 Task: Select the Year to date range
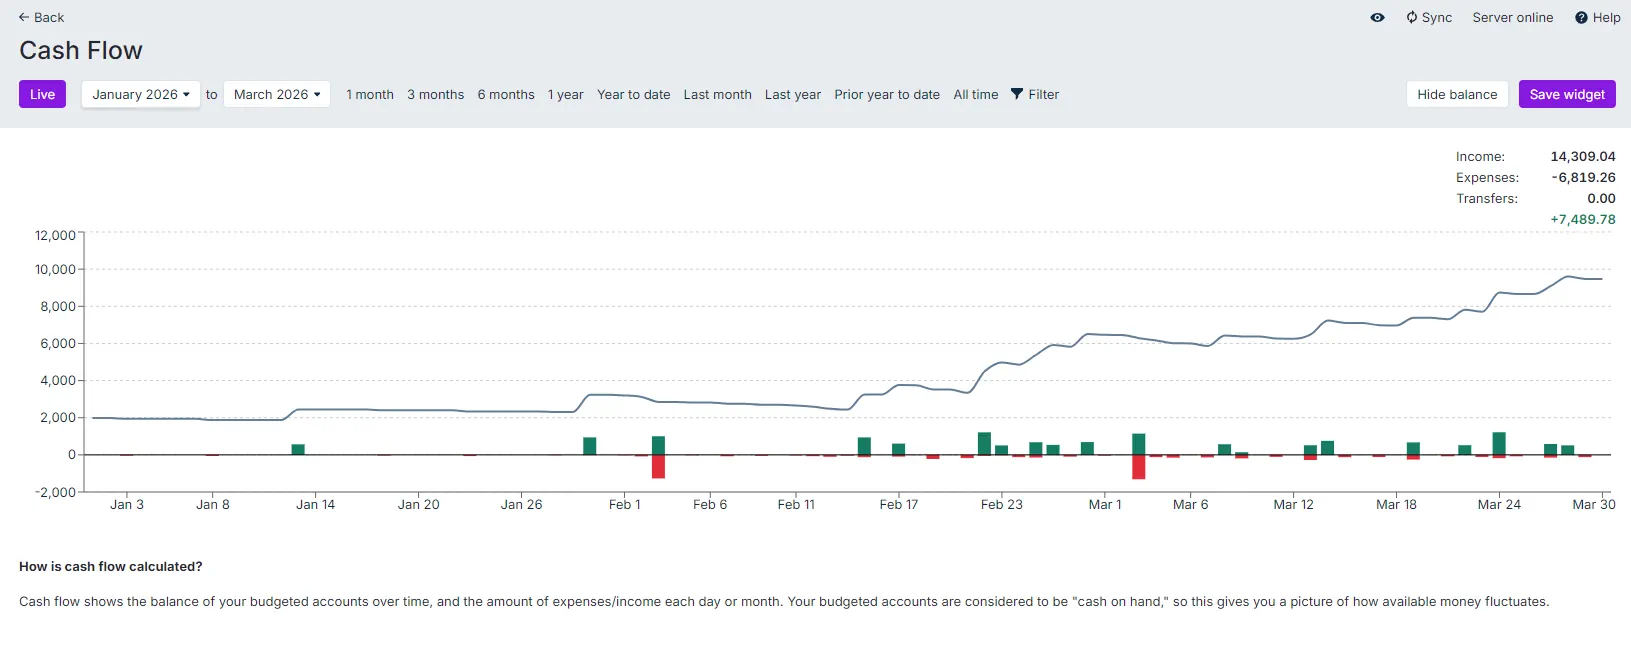[633, 94]
